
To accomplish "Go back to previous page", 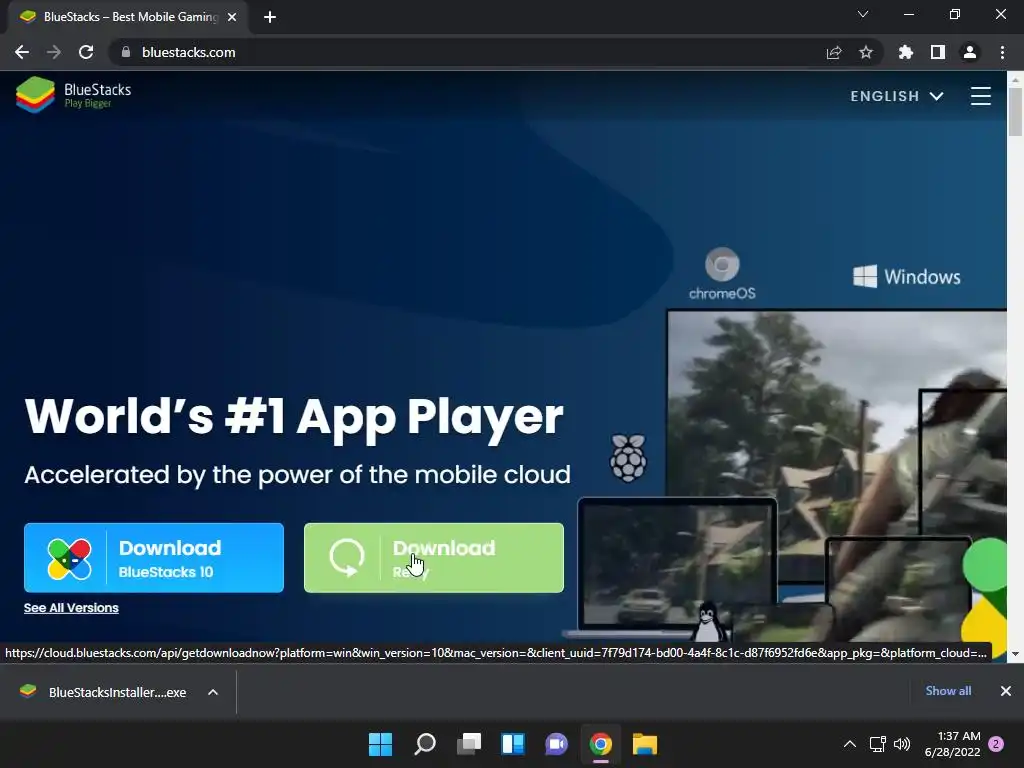I will pyautogui.click(x=22, y=52).
